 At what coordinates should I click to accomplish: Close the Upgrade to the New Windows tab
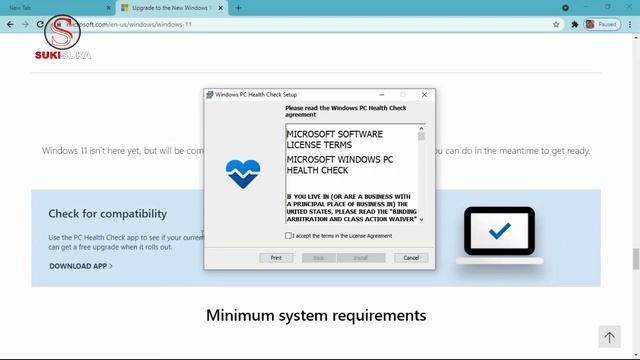(220, 8)
